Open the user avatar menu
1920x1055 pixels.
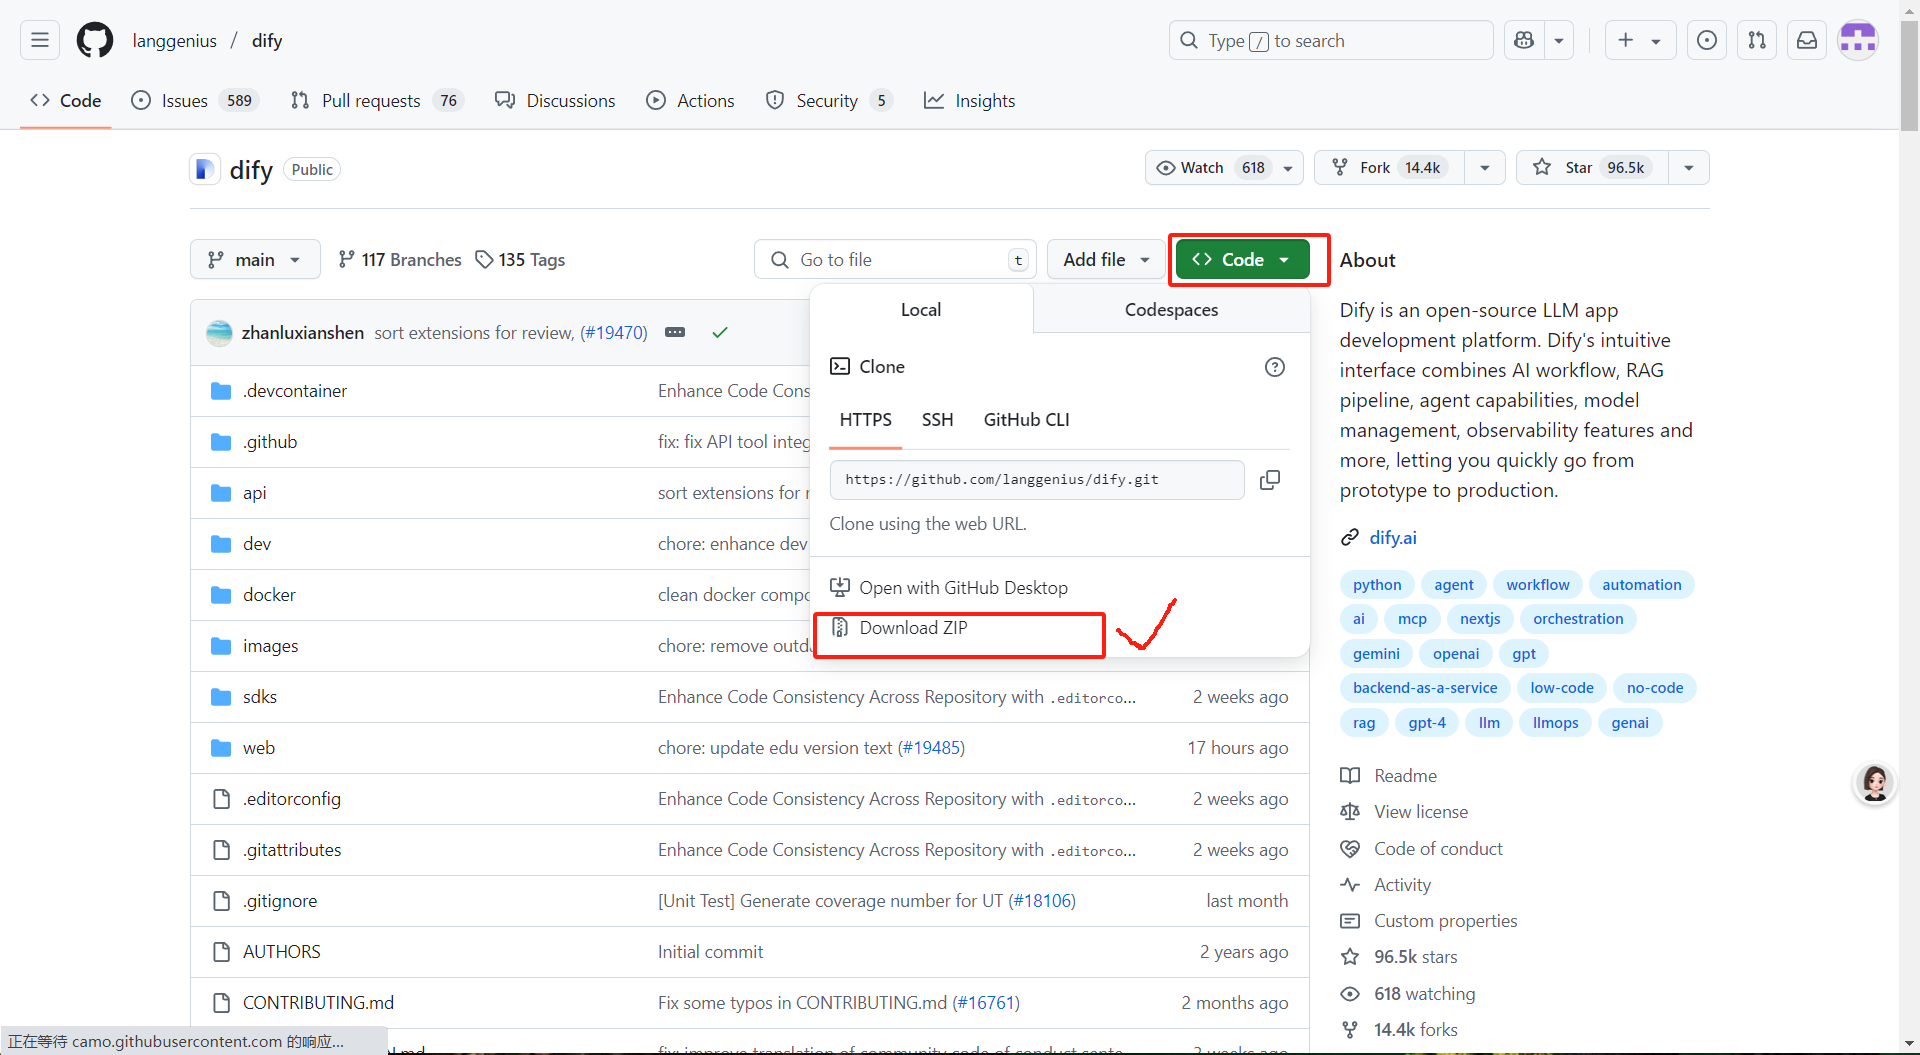tap(1858, 40)
